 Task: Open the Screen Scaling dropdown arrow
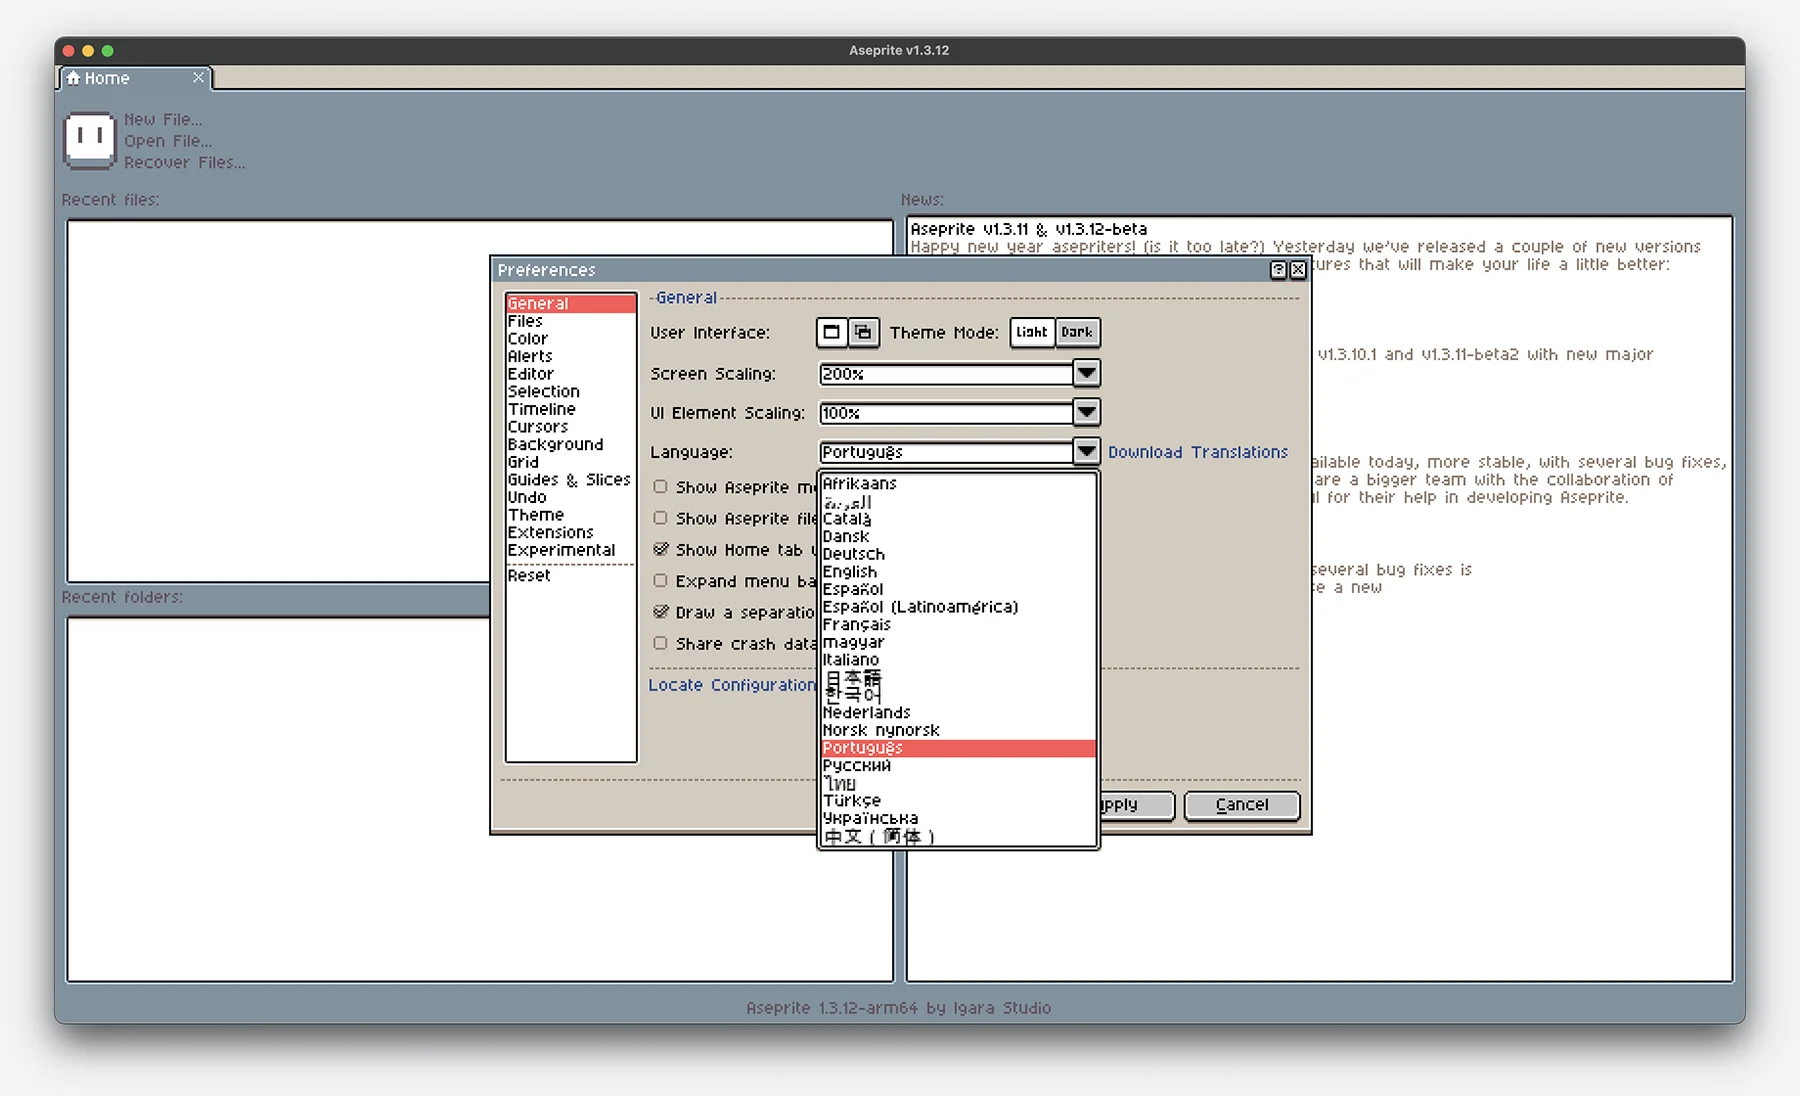[x=1086, y=373]
